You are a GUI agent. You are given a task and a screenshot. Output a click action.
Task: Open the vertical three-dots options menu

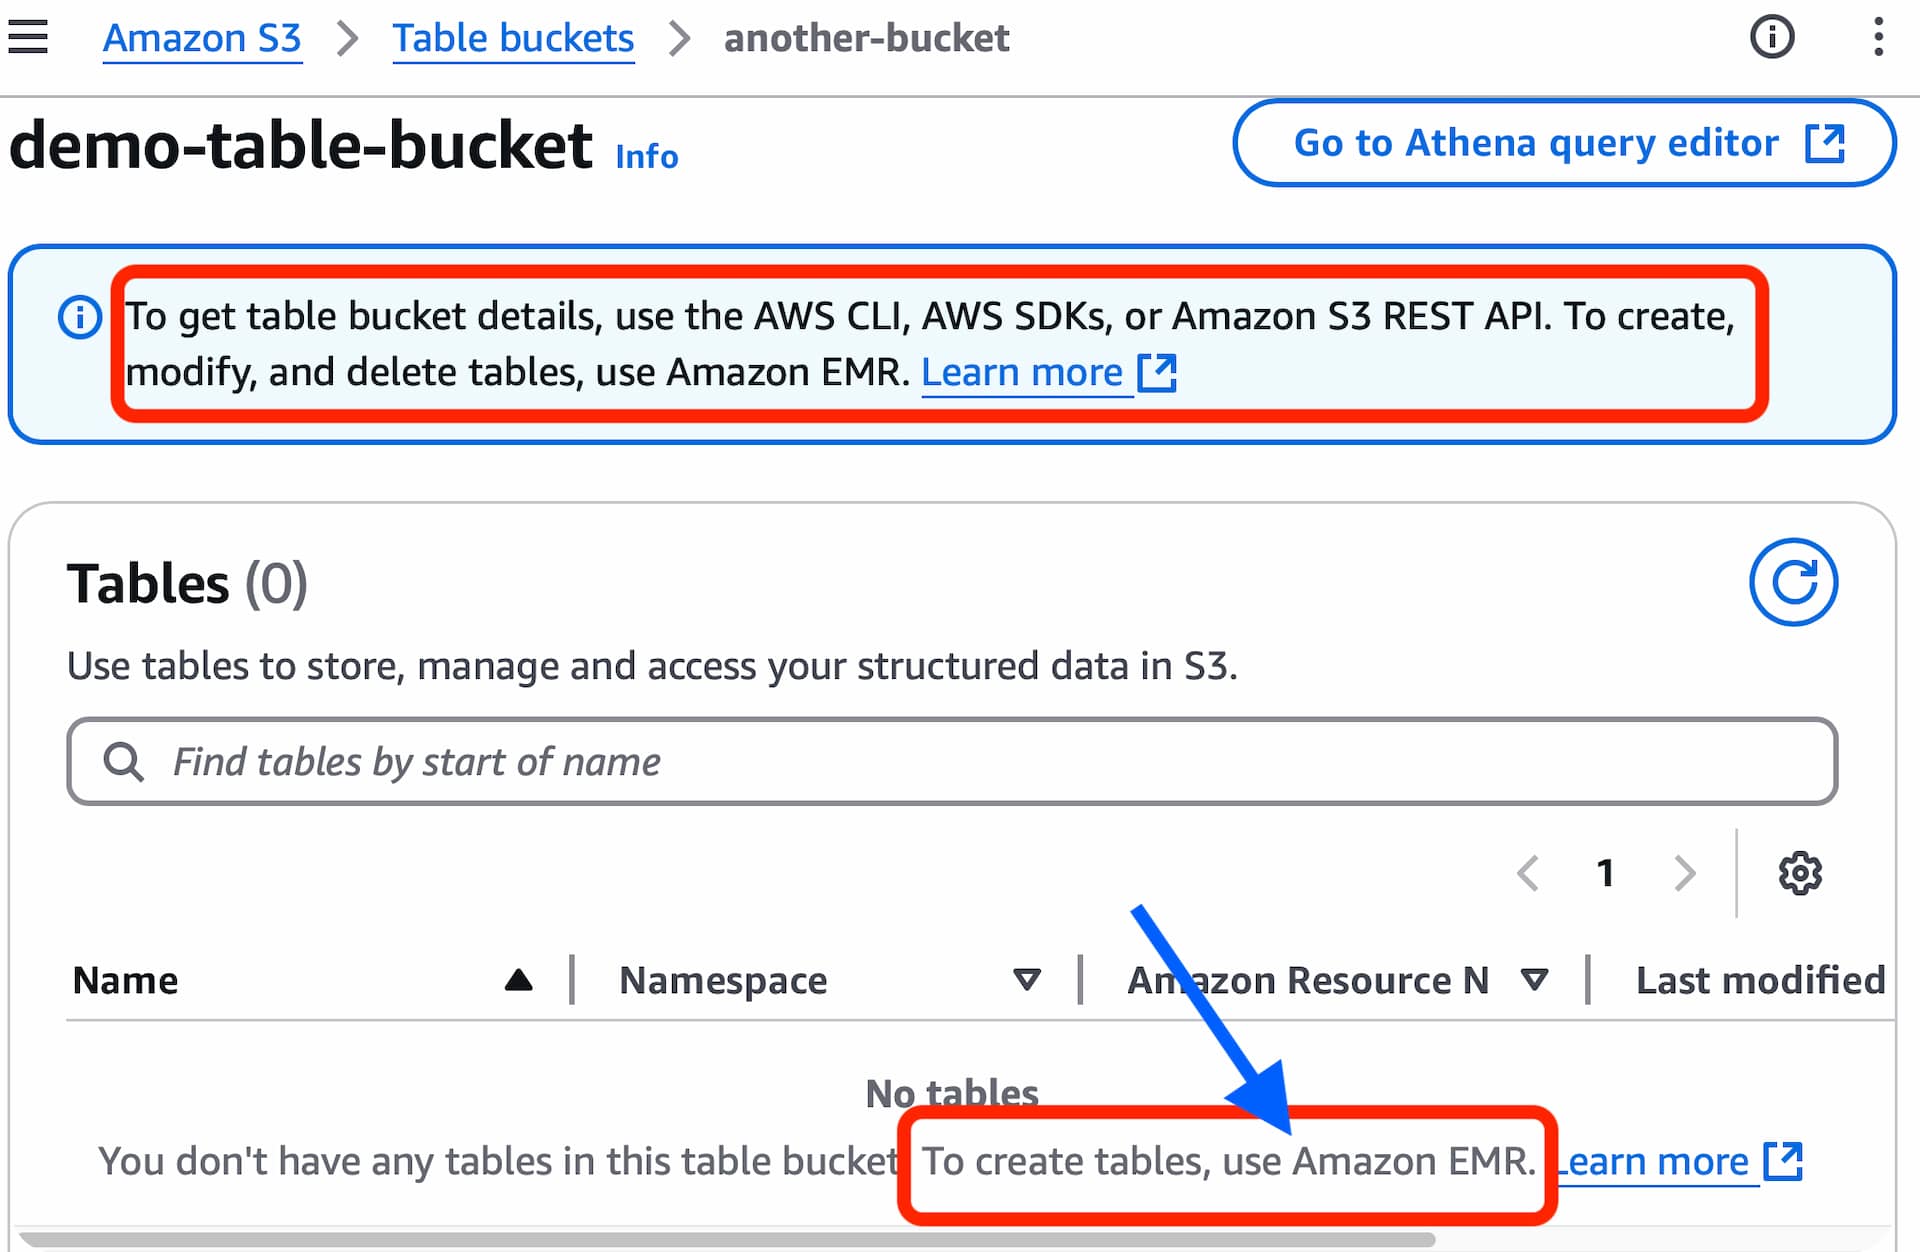[x=1878, y=37]
